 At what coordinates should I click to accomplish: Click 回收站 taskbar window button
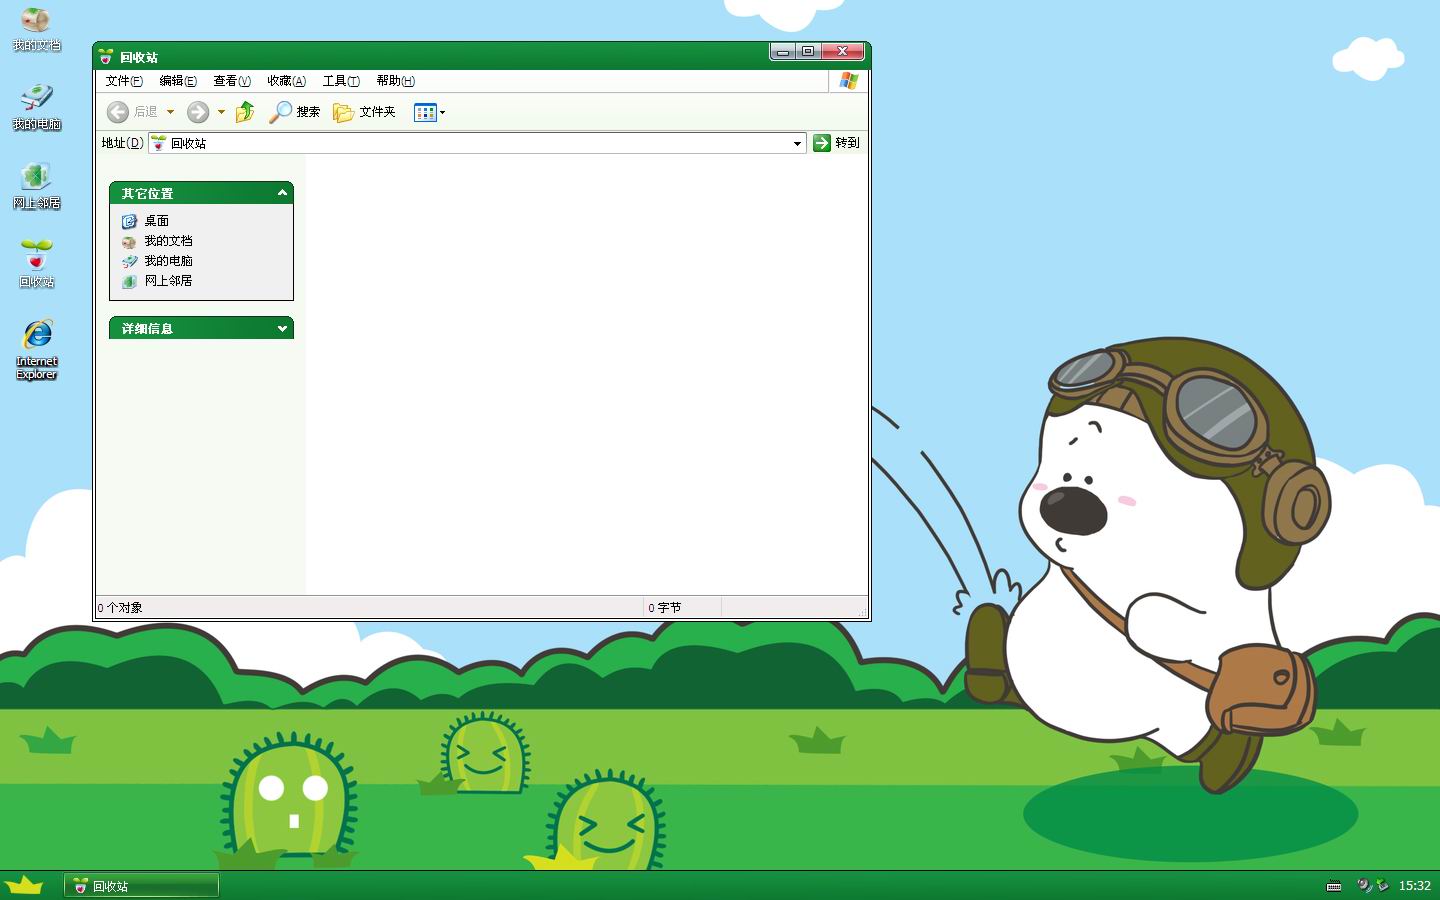[141, 886]
